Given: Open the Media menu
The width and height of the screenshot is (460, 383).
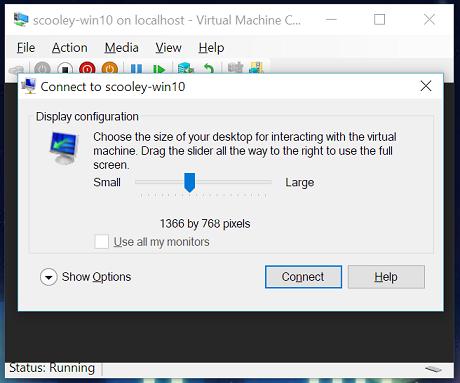Looking at the screenshot, I should (x=122, y=48).
